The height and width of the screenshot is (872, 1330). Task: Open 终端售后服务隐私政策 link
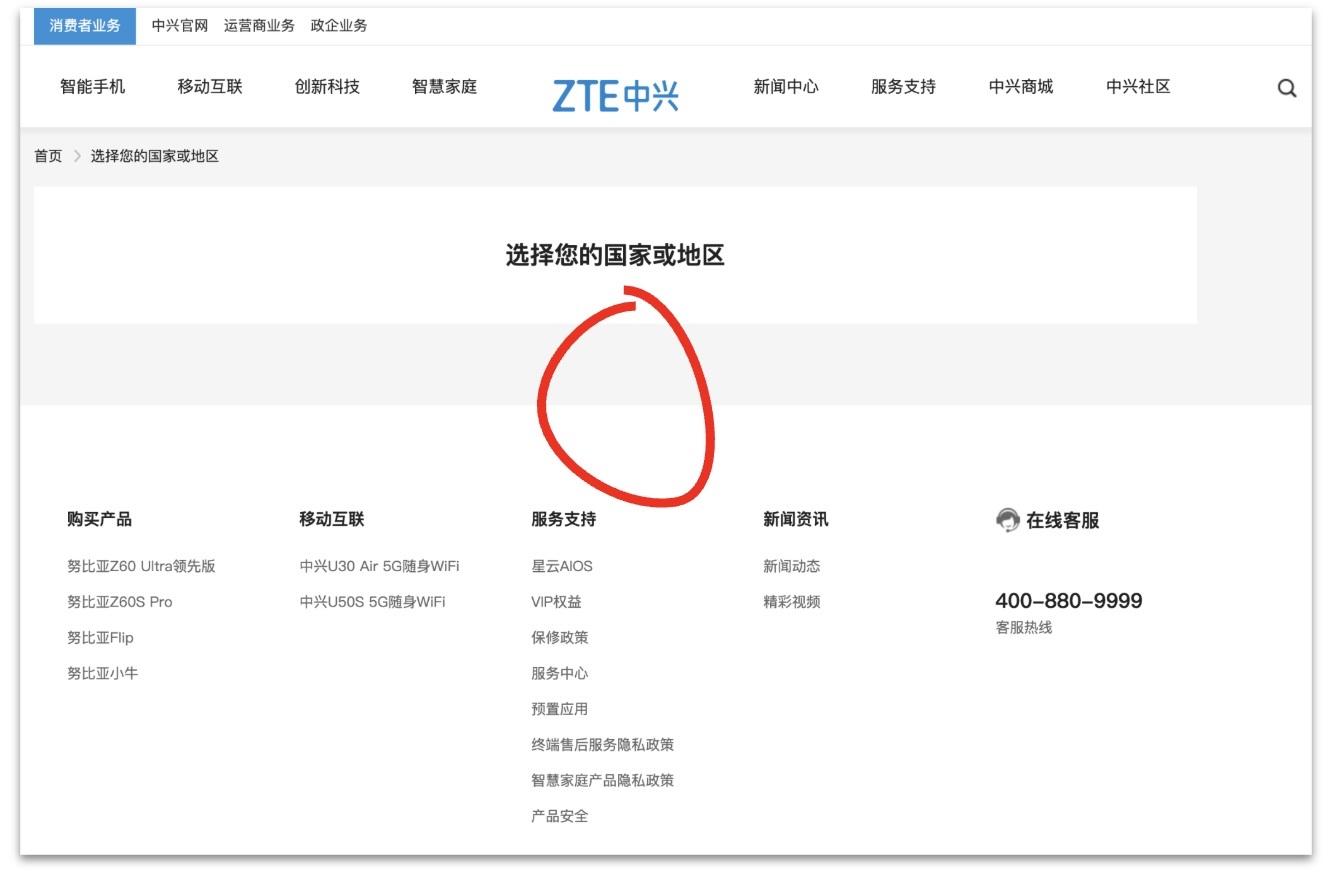click(603, 745)
